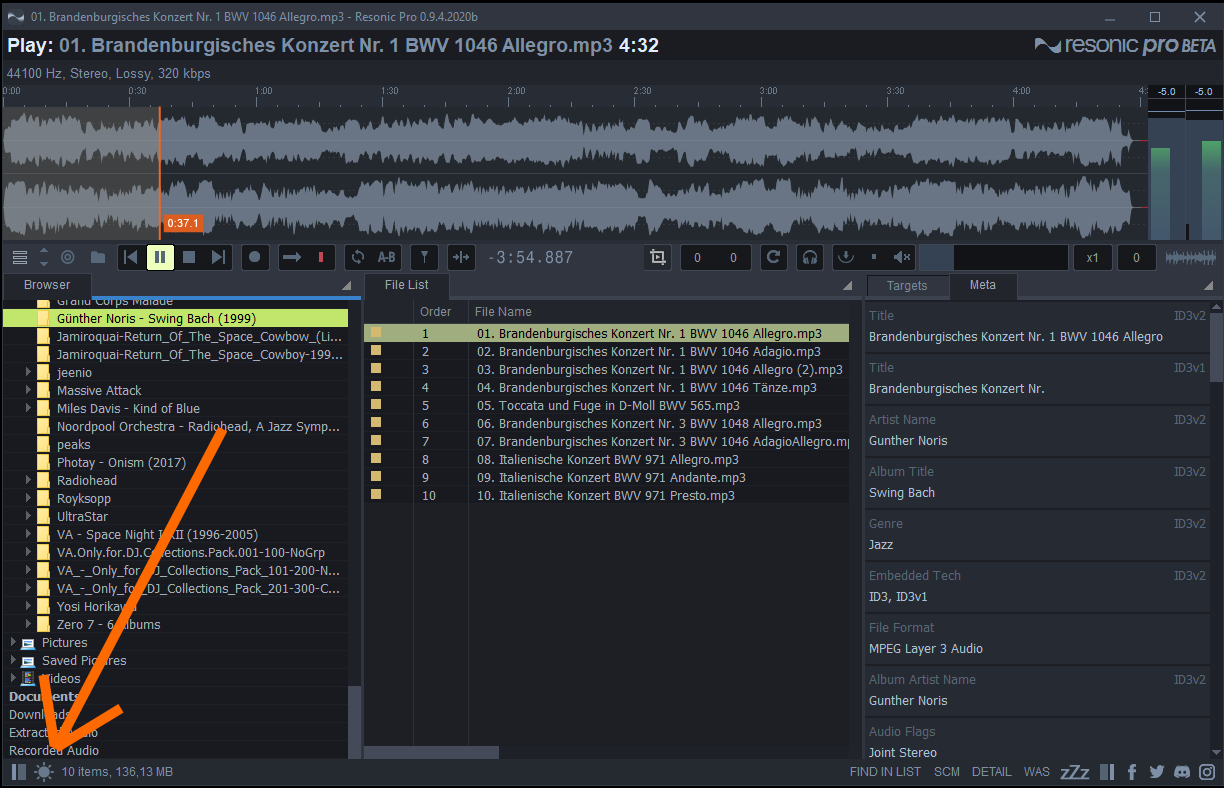Click the crop selection icon
This screenshot has width=1224, height=788.
click(657, 257)
